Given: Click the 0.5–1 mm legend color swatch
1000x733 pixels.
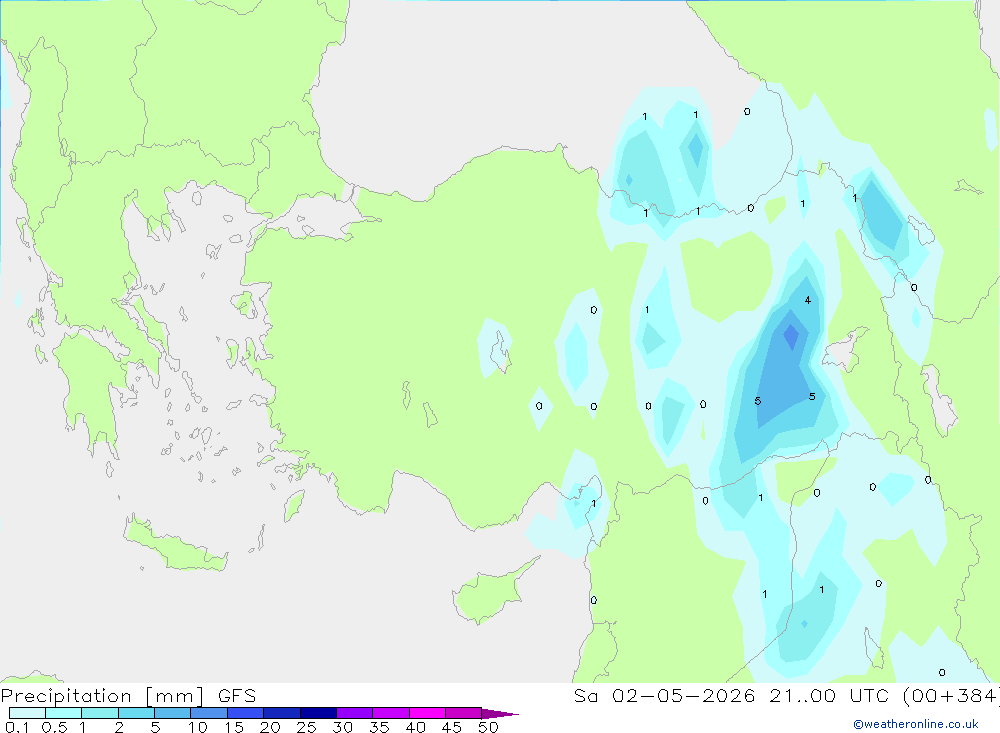Looking at the screenshot, I should pyautogui.click(x=64, y=713).
